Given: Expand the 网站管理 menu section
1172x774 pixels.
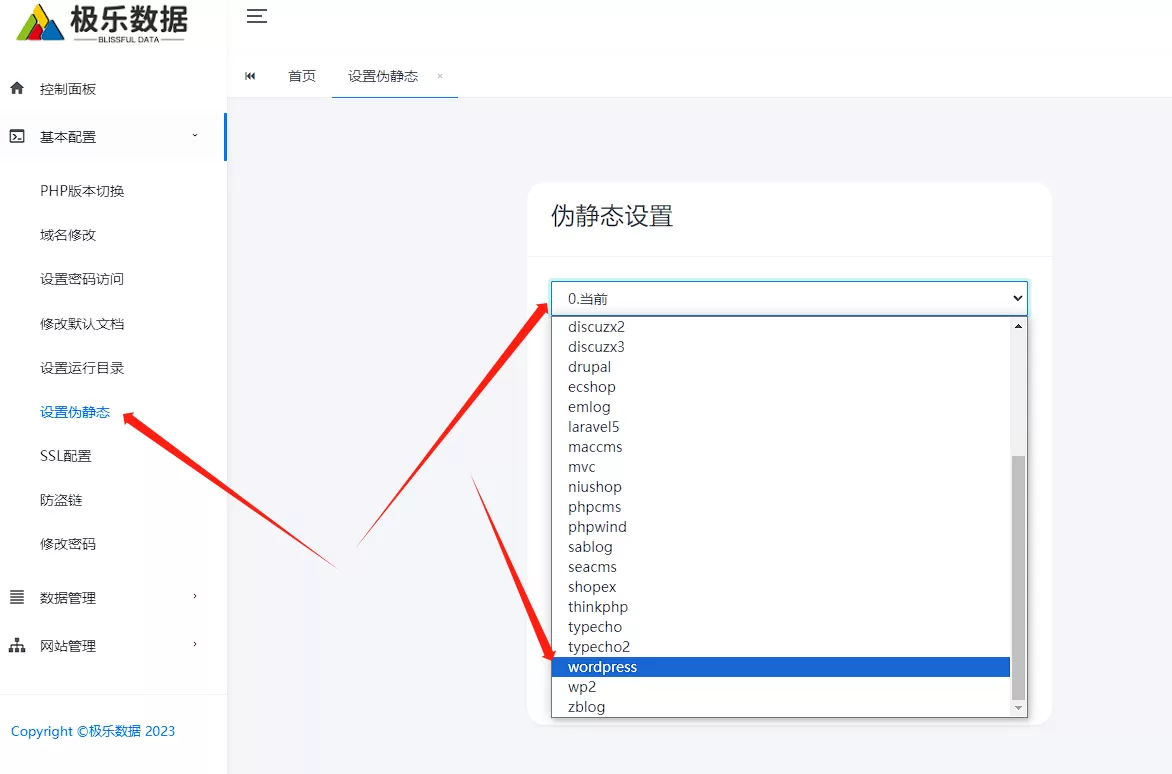Looking at the screenshot, I should click(x=113, y=645).
